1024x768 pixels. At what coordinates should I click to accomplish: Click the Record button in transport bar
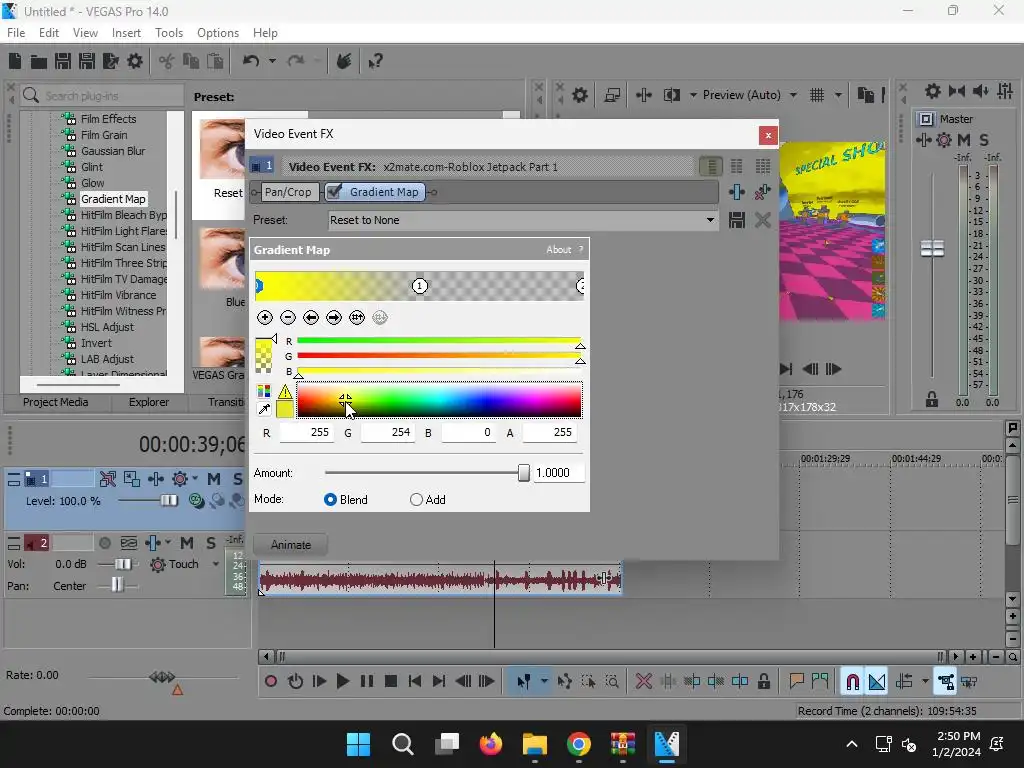(270, 682)
